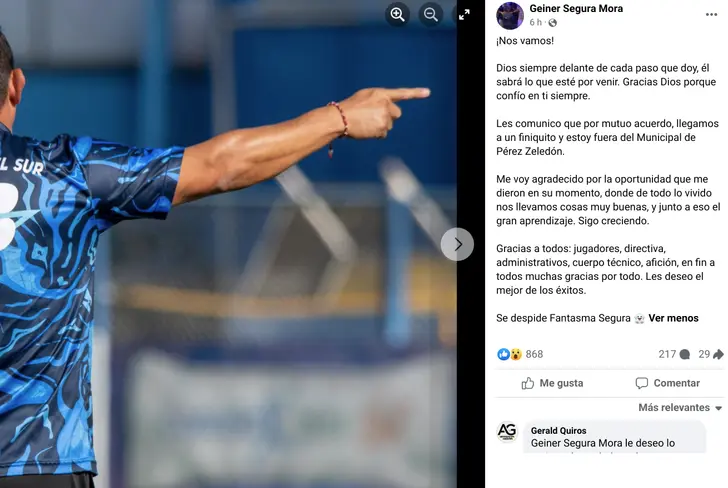Open the post options three-dot menu

[x=711, y=15]
